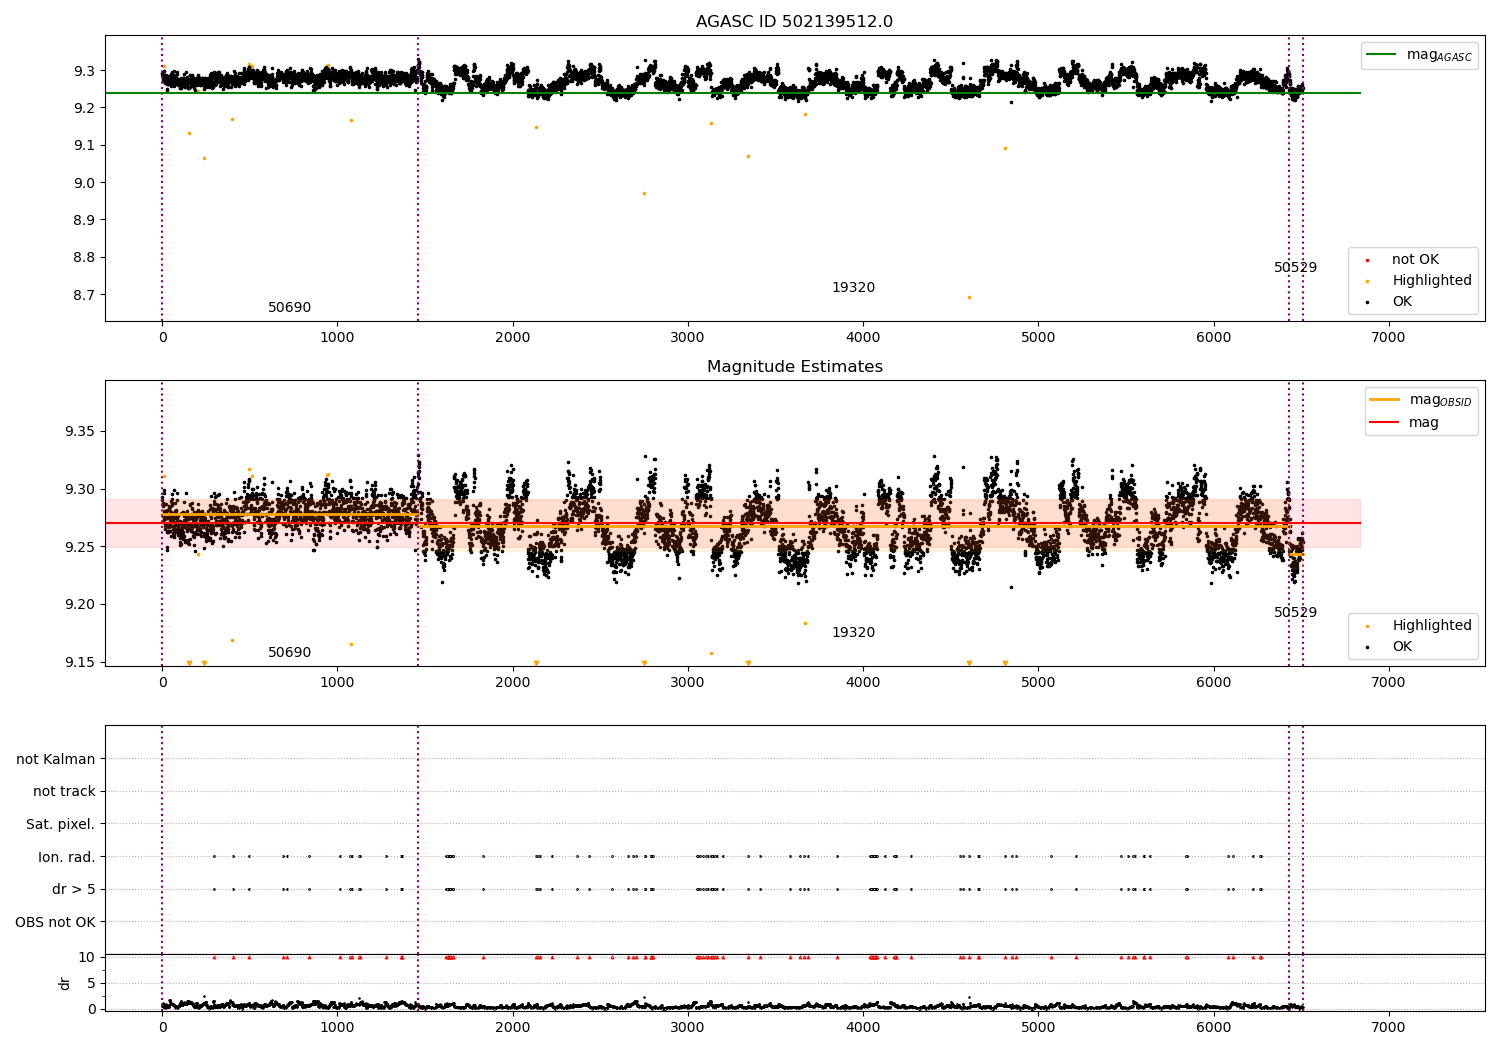The height and width of the screenshot is (1050, 1500).
Task: Click the lone black point at 9.21 in Magnitude Estimates
Action: point(1011,587)
